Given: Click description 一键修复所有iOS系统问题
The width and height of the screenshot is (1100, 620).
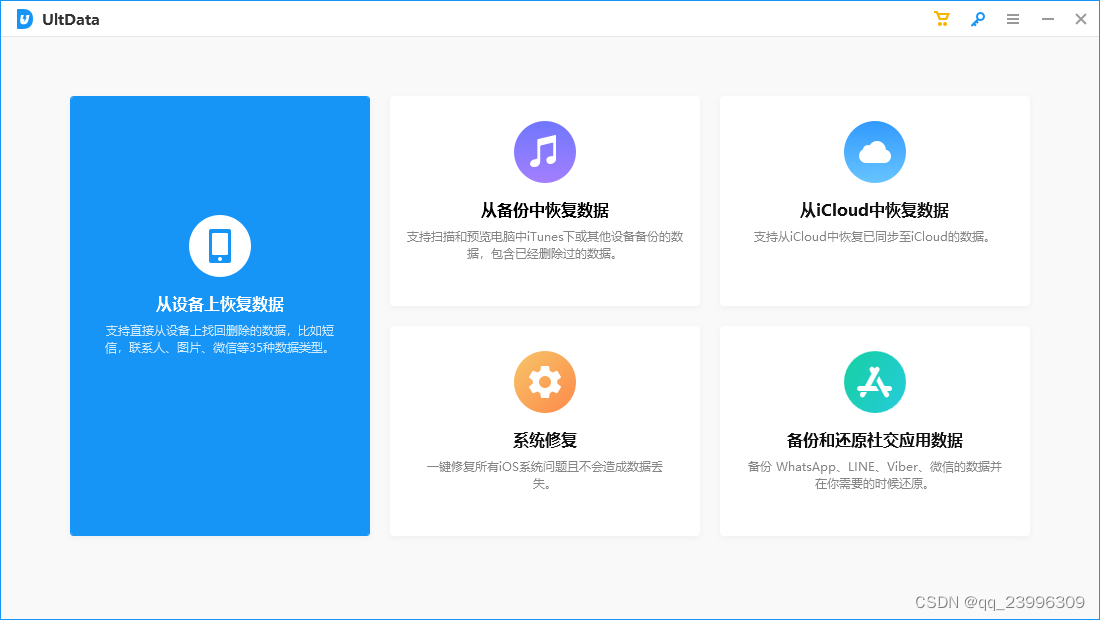Looking at the screenshot, I should coord(544,475).
